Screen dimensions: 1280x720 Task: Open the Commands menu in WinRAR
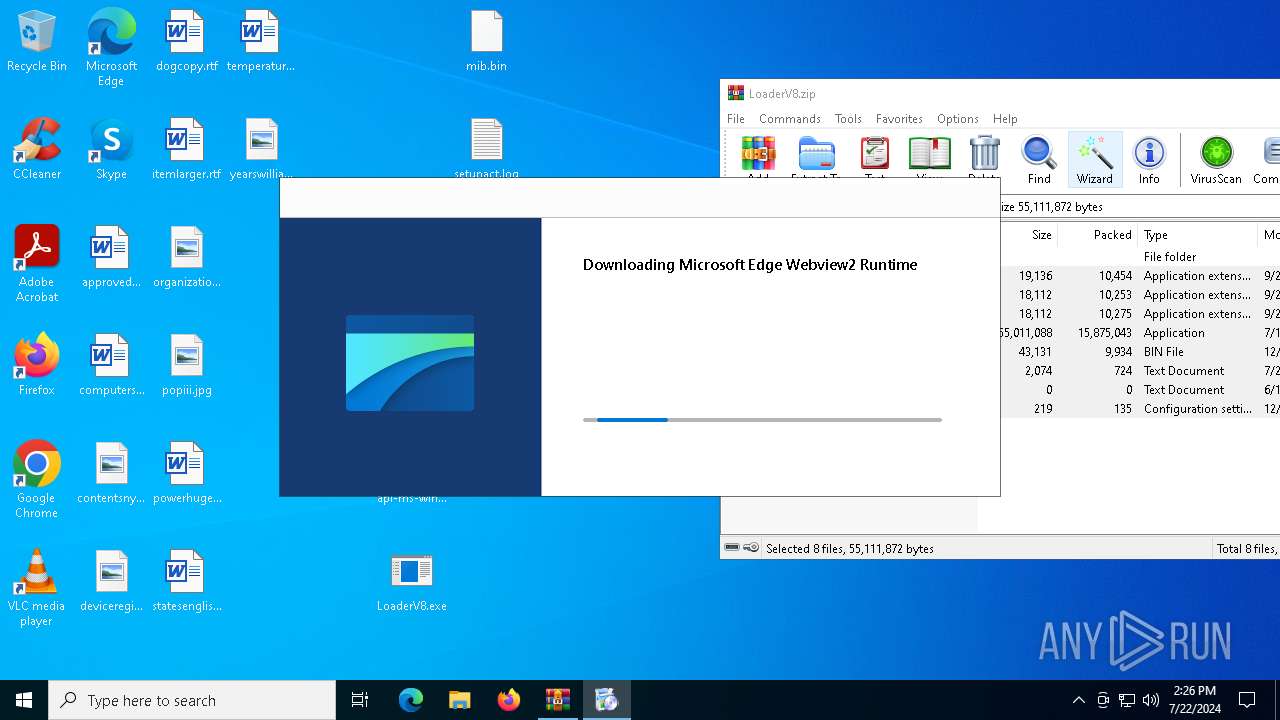(789, 118)
